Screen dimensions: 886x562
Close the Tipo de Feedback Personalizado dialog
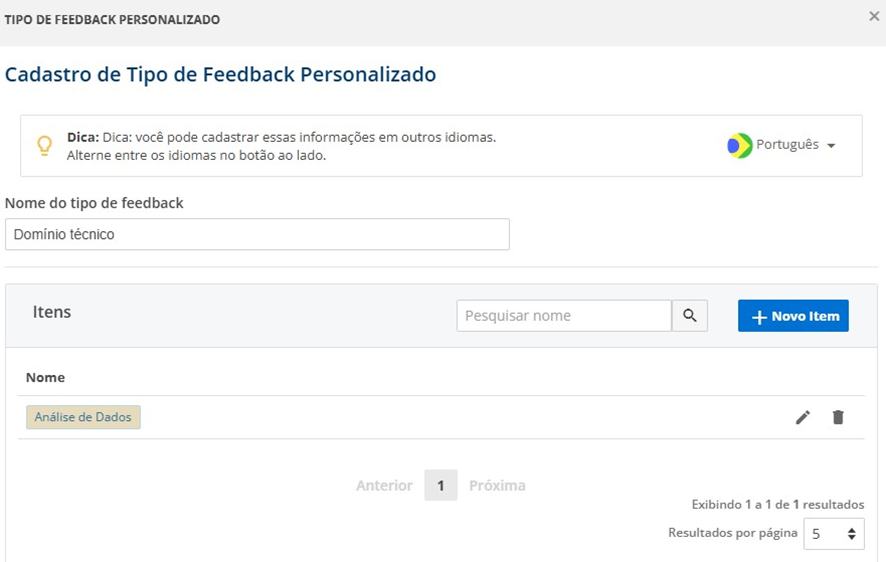(874, 16)
